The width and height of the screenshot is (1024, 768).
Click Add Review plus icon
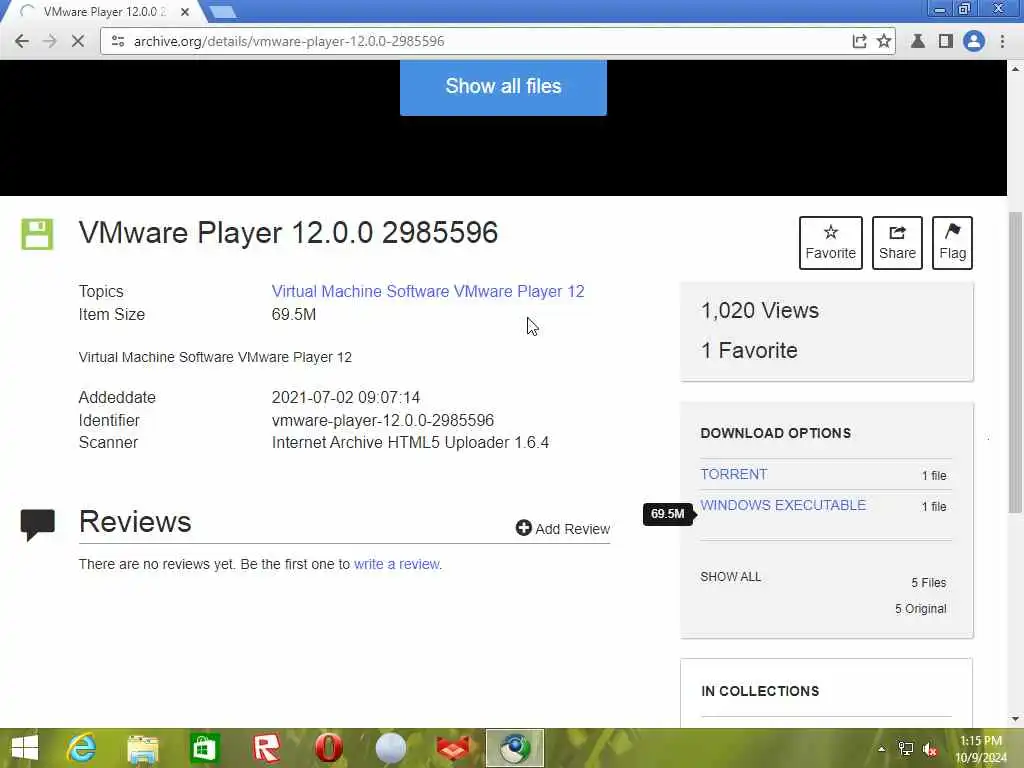click(x=523, y=528)
